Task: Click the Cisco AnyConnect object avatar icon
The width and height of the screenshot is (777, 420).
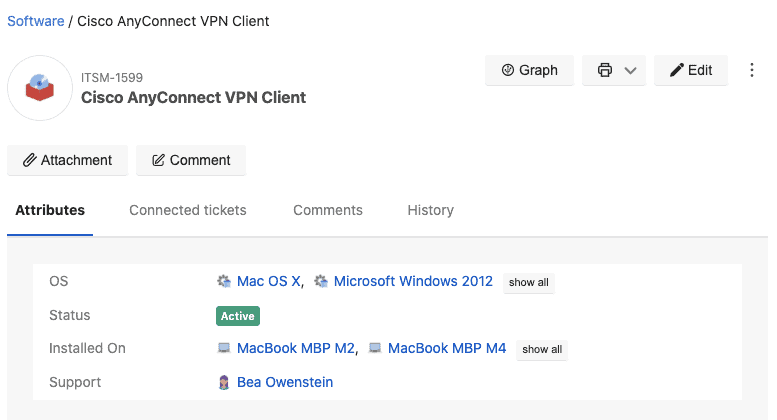Action: click(40, 88)
